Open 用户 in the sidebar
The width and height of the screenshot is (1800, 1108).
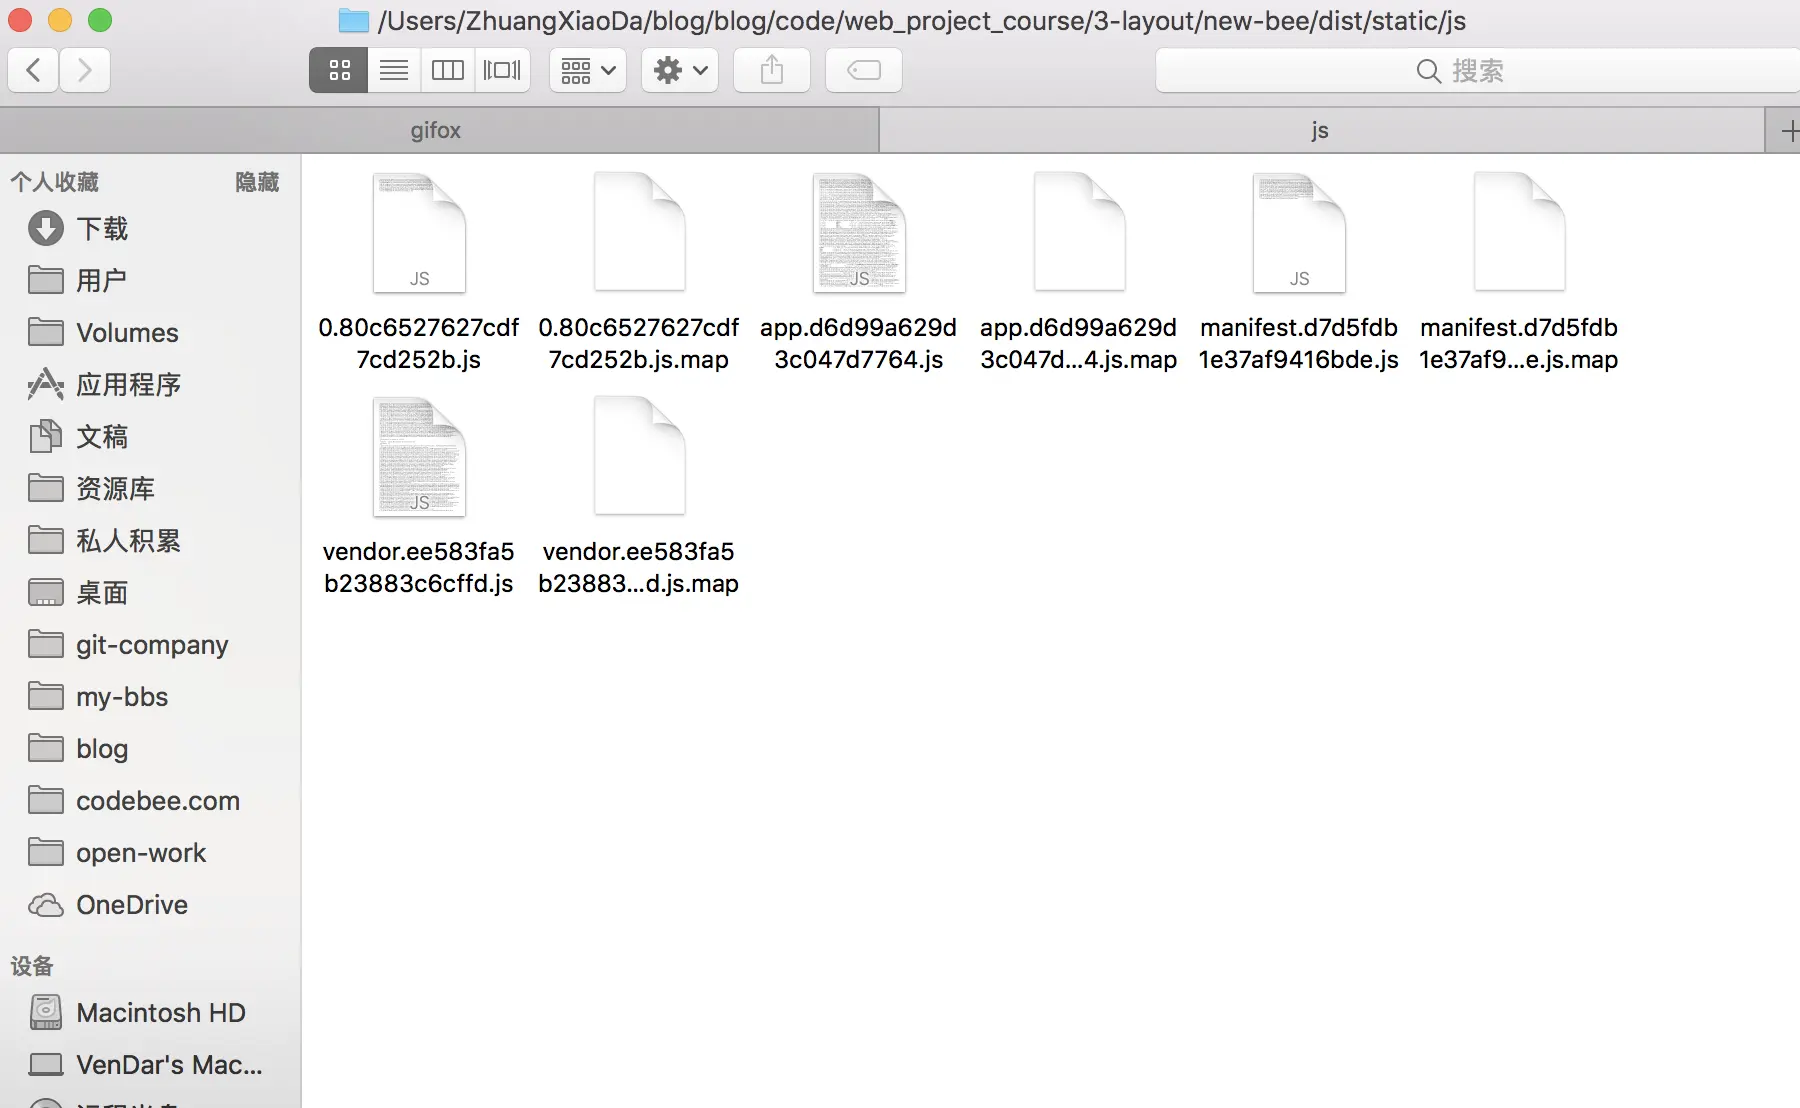[x=150, y=281]
